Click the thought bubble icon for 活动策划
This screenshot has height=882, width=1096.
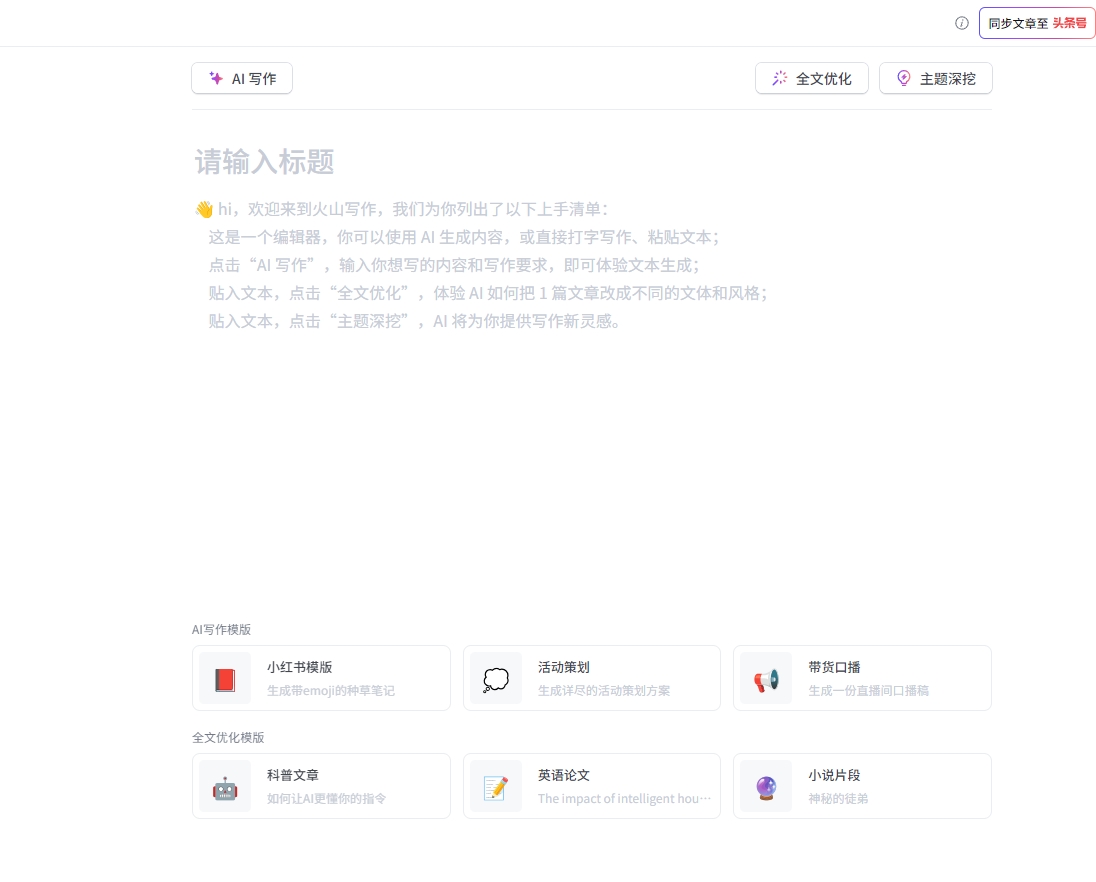[x=496, y=680]
